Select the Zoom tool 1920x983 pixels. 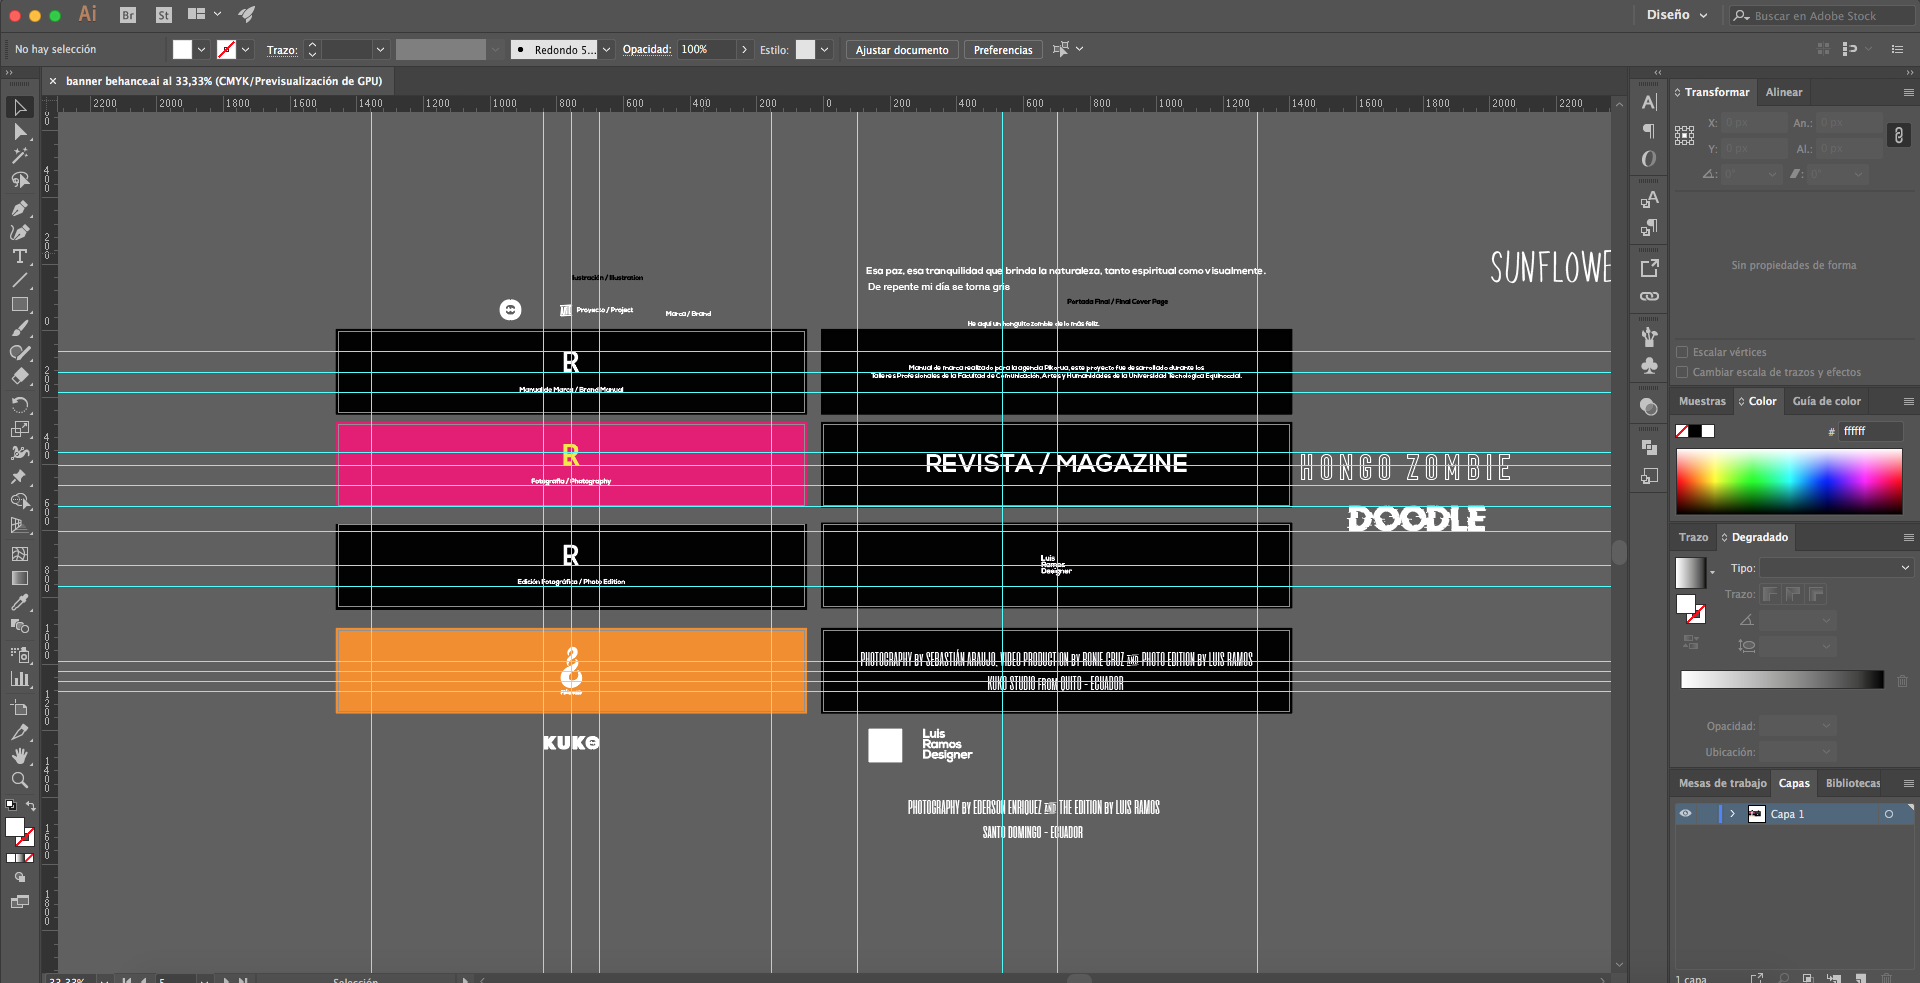tap(19, 780)
